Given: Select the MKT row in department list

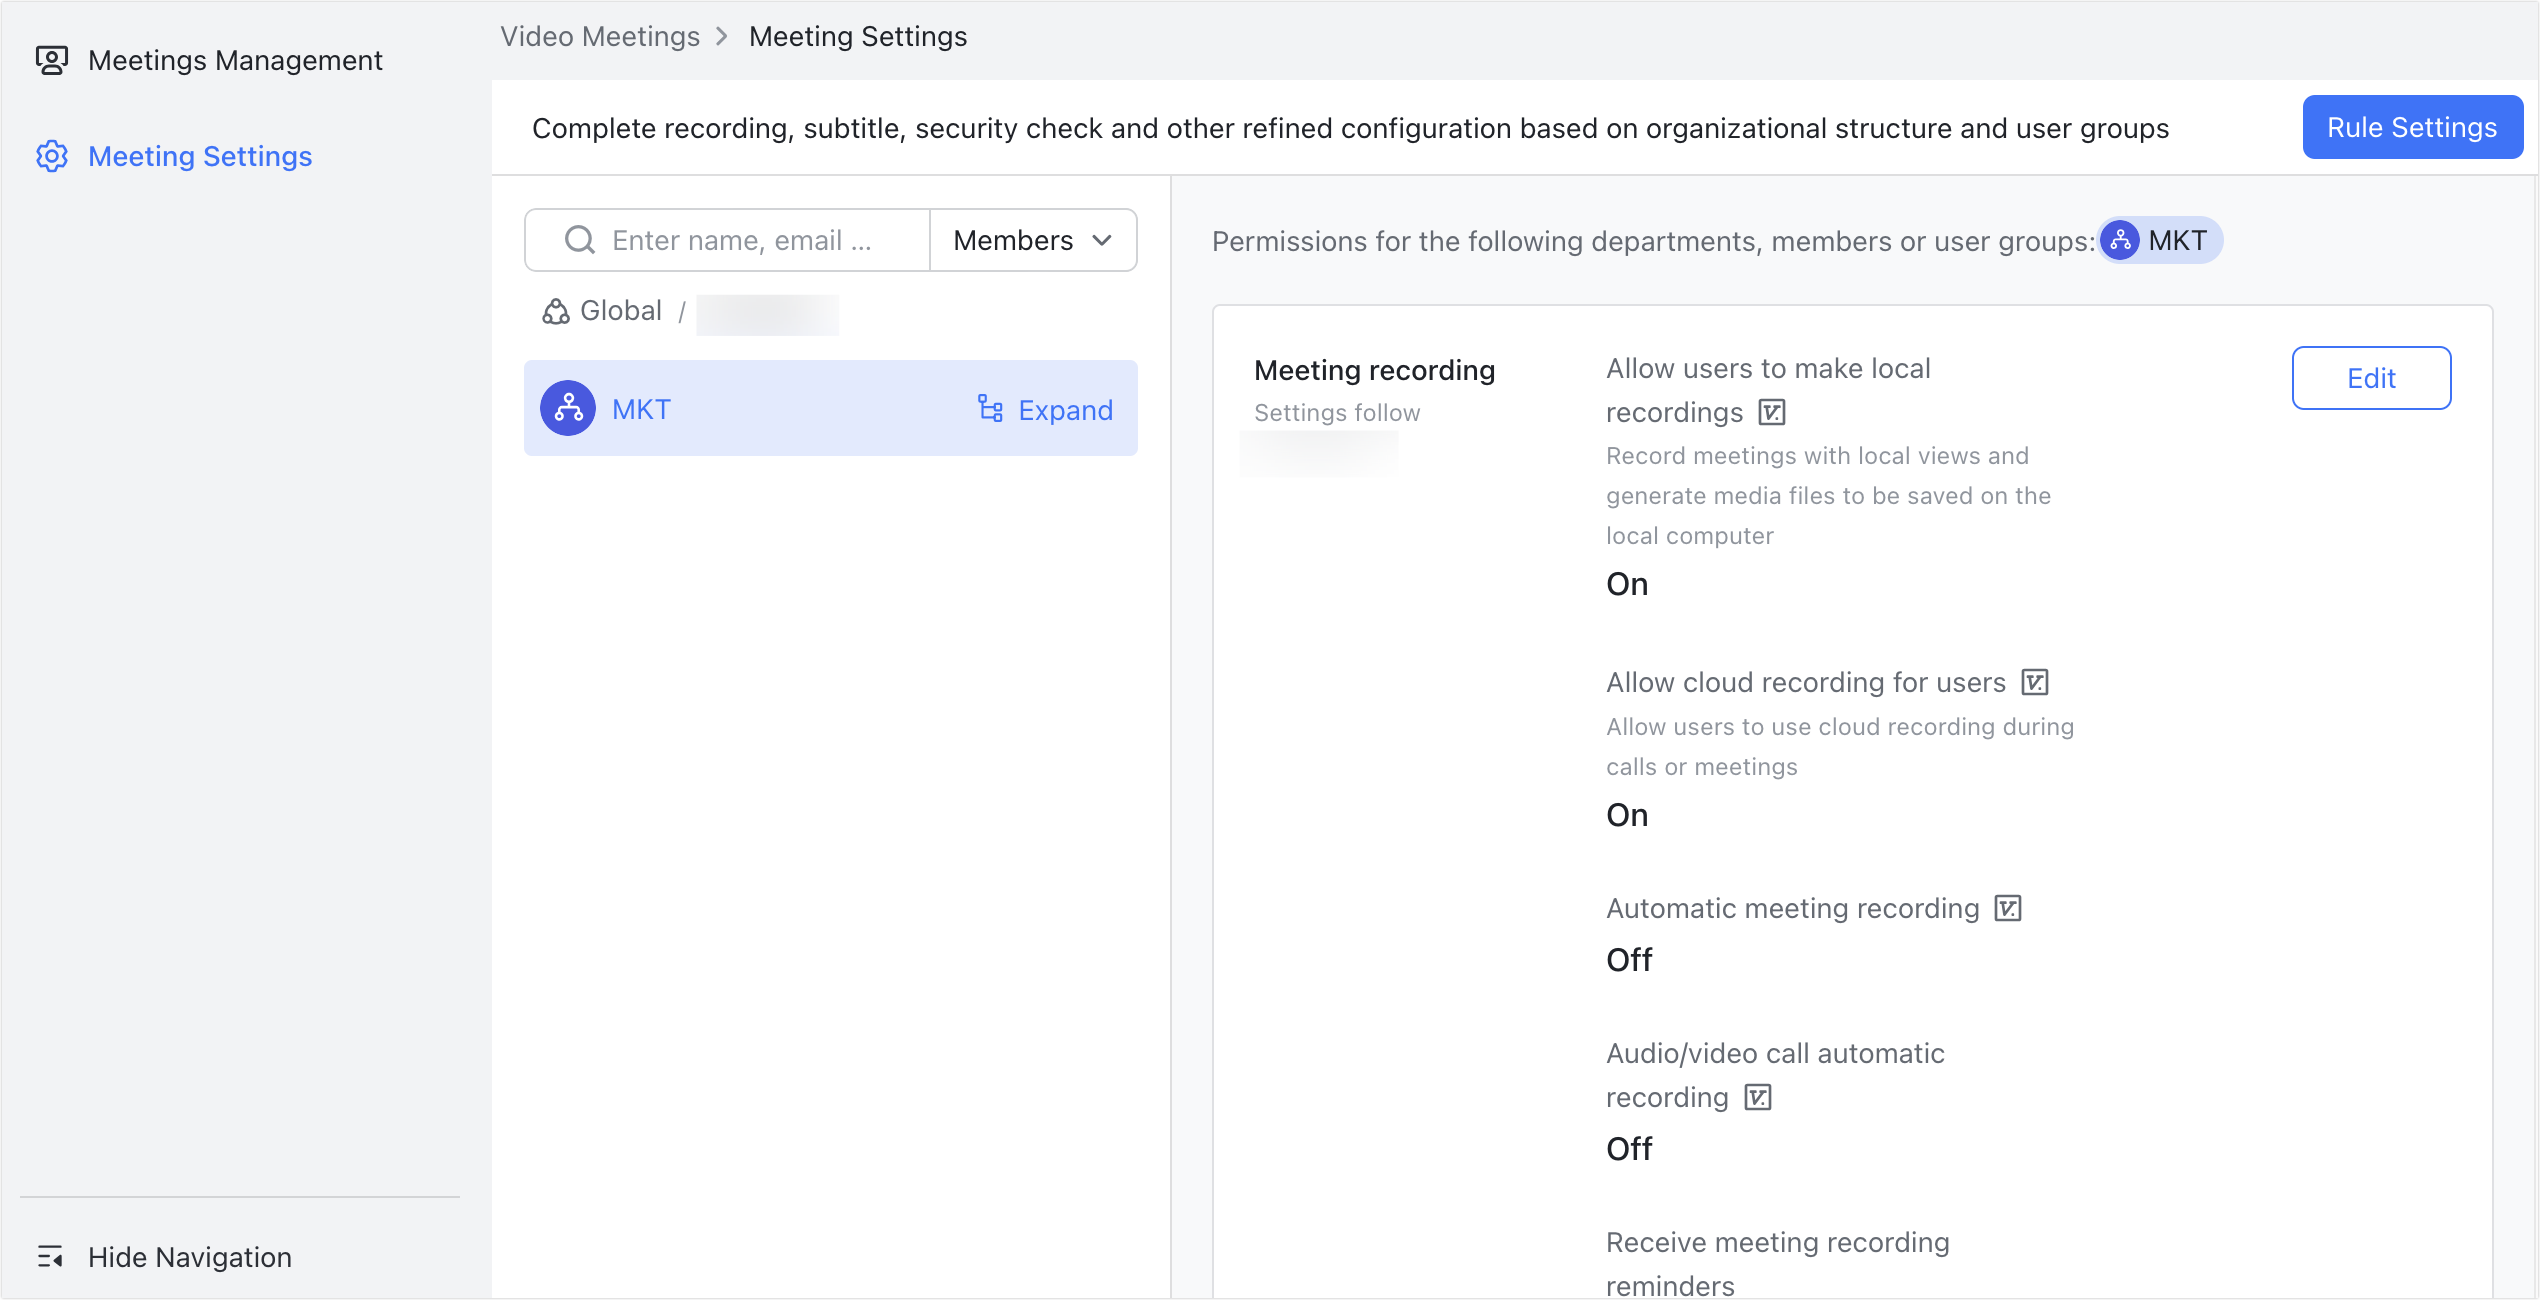Looking at the screenshot, I should (830, 408).
